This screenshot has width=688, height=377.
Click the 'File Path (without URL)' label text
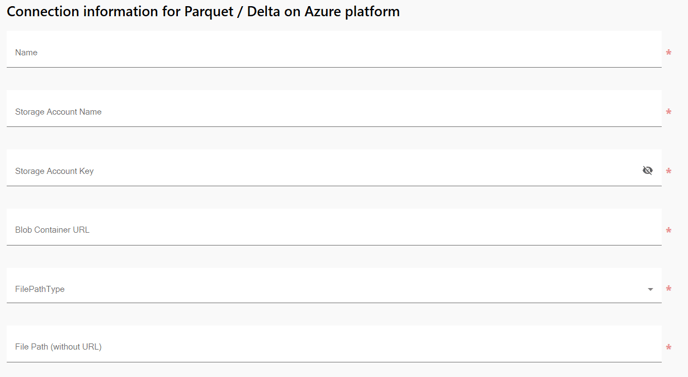58,347
